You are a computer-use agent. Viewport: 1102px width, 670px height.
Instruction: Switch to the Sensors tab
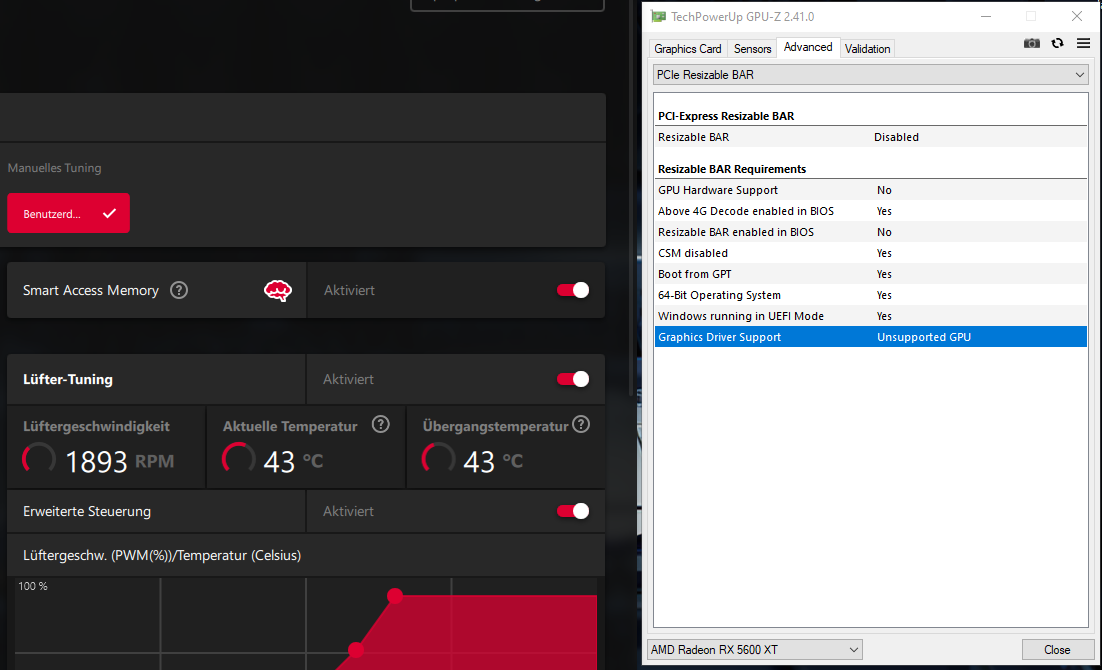coord(751,48)
